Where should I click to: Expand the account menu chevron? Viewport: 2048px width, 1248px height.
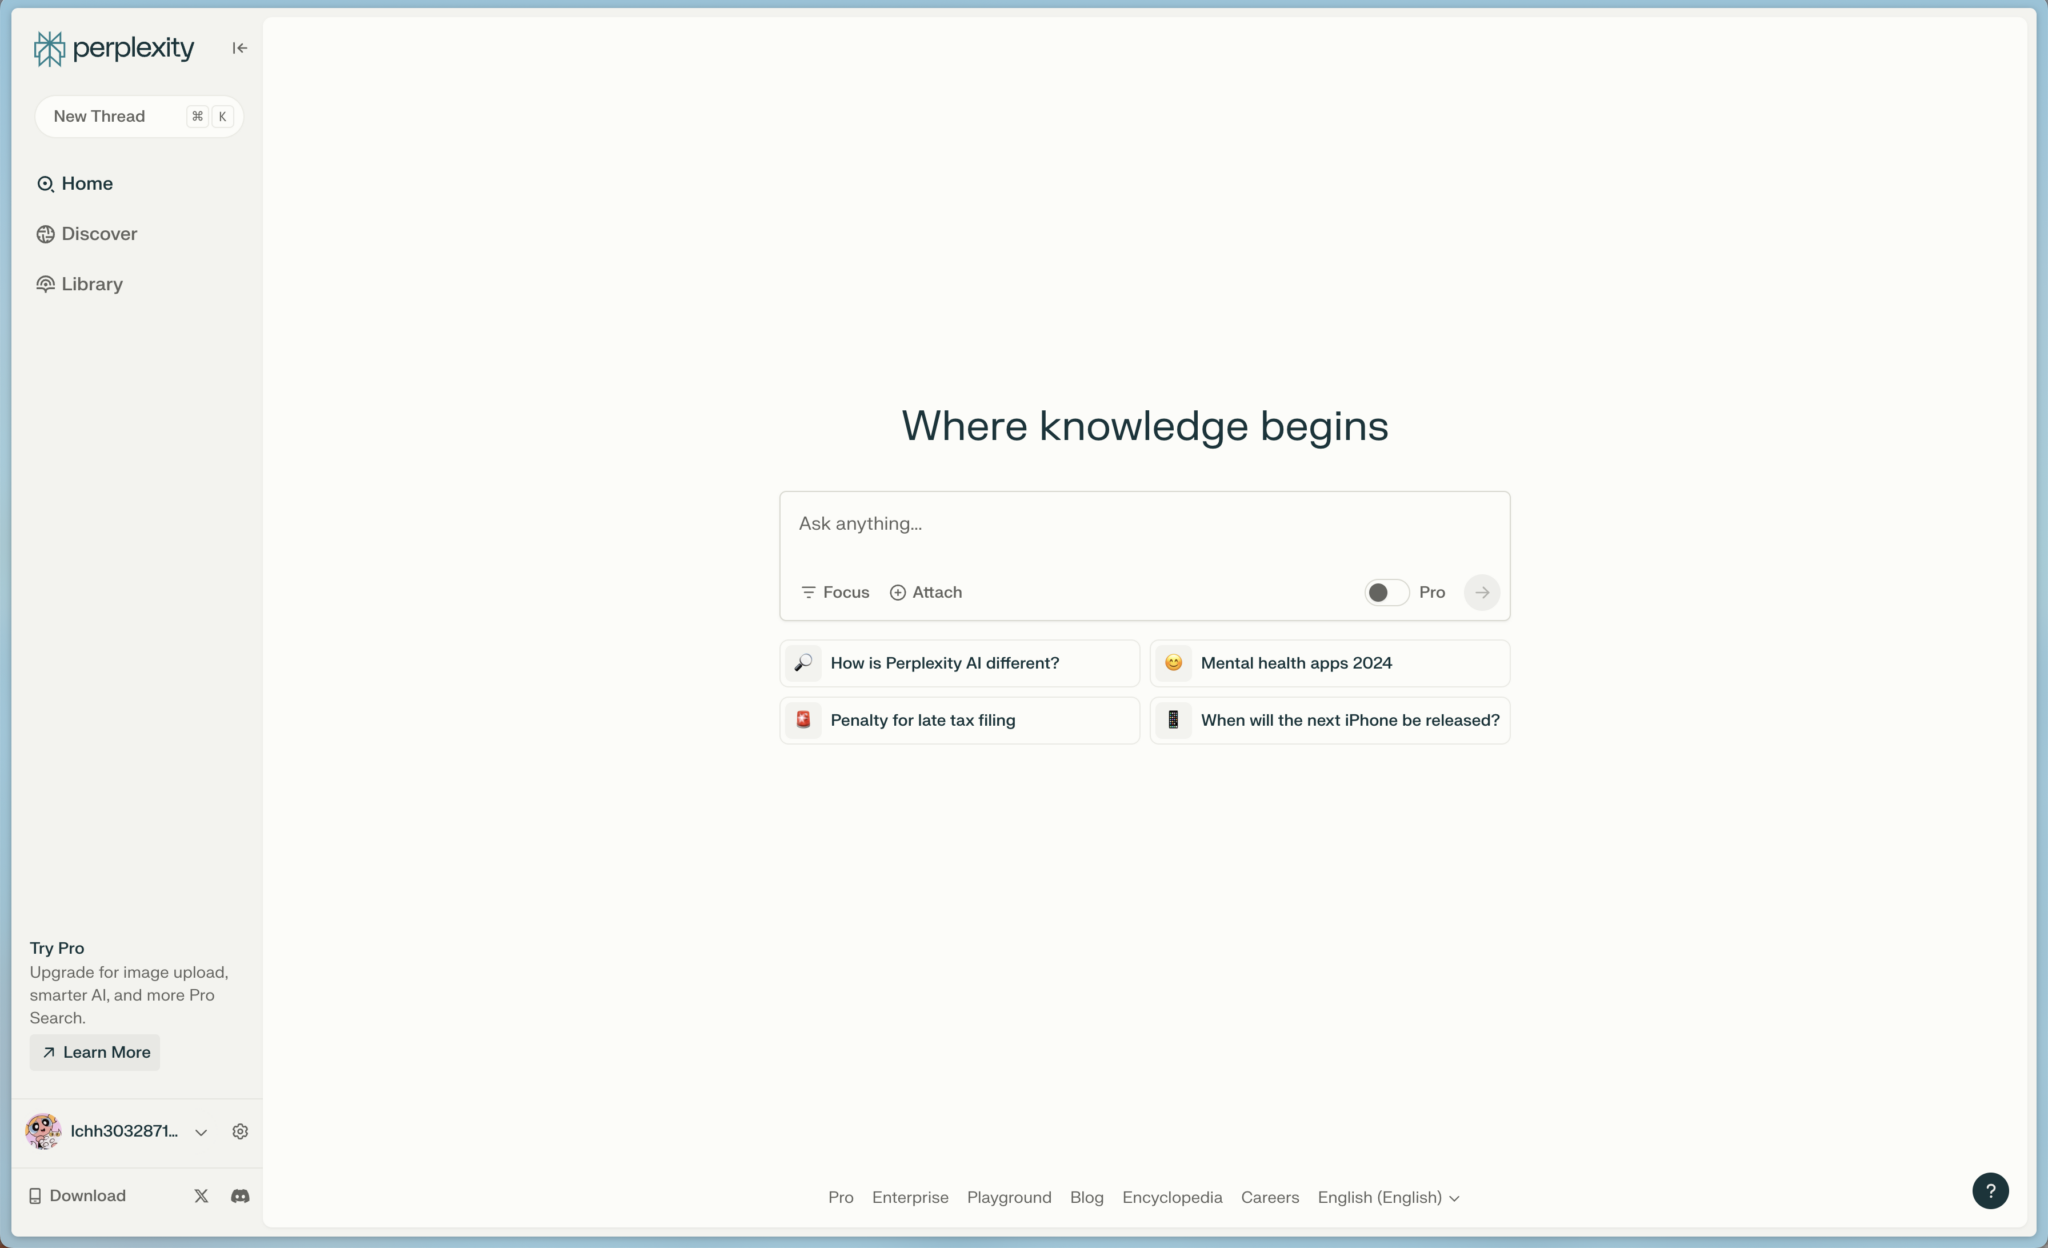[201, 1132]
